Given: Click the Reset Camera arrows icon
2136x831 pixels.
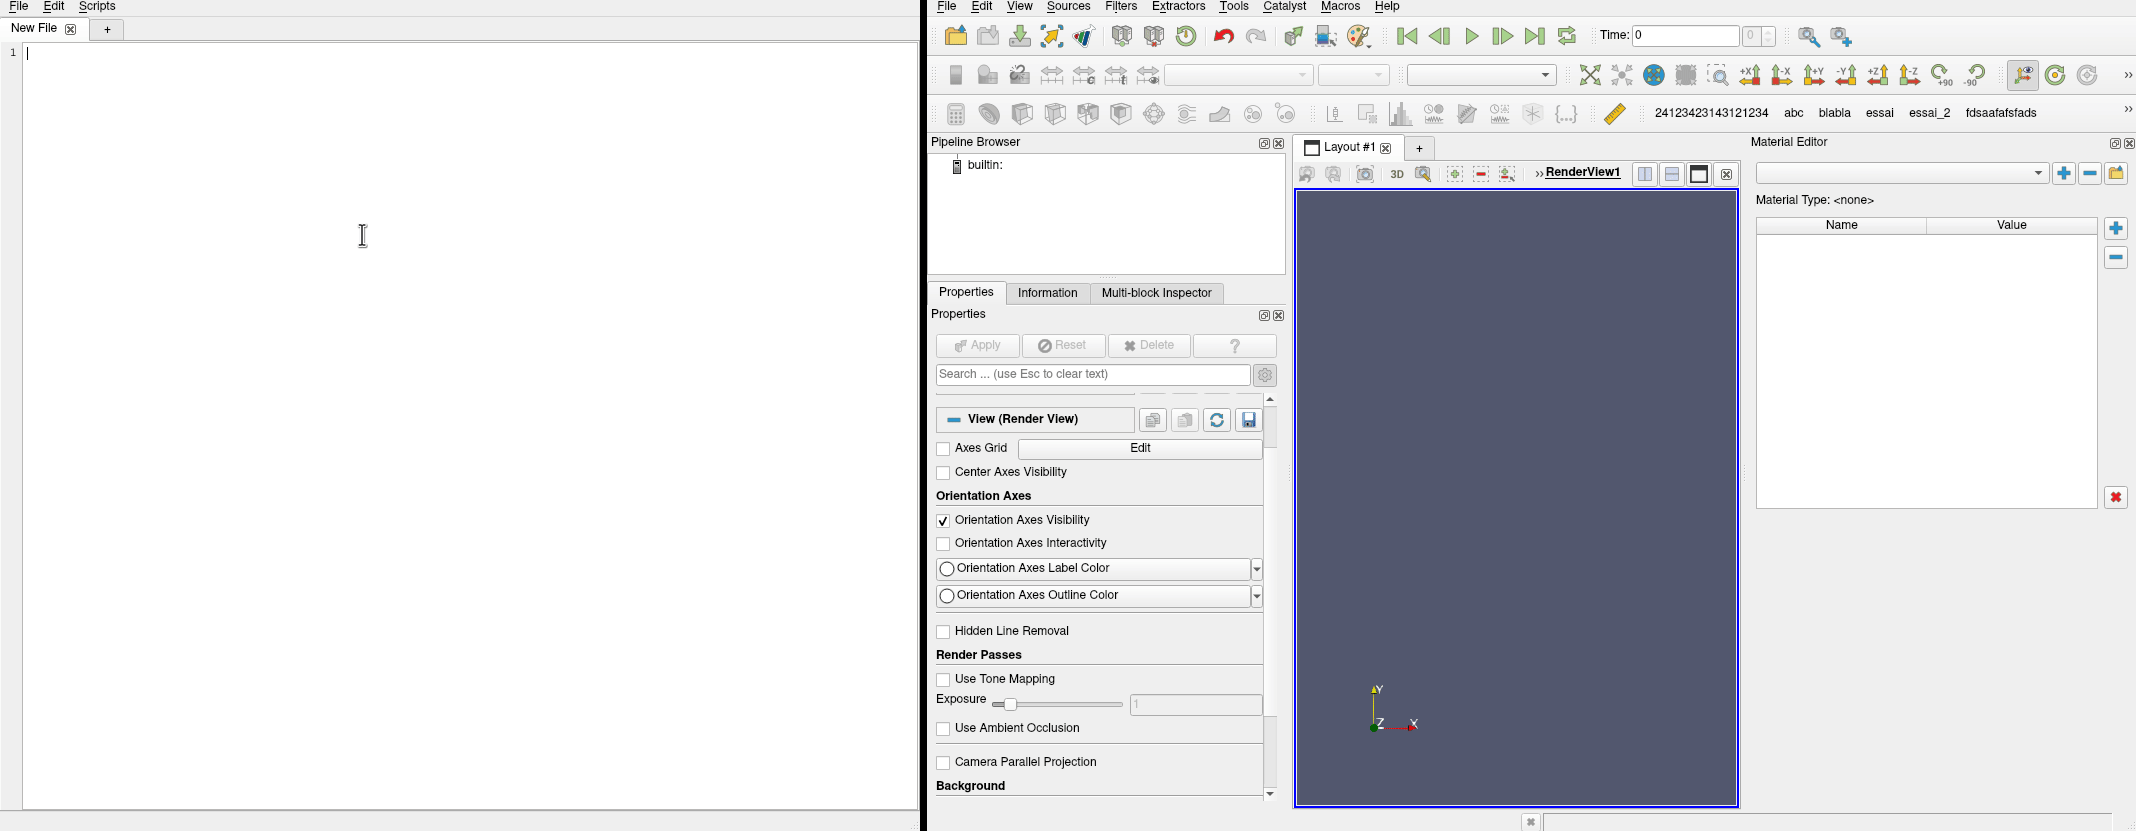Looking at the screenshot, I should tap(1589, 76).
